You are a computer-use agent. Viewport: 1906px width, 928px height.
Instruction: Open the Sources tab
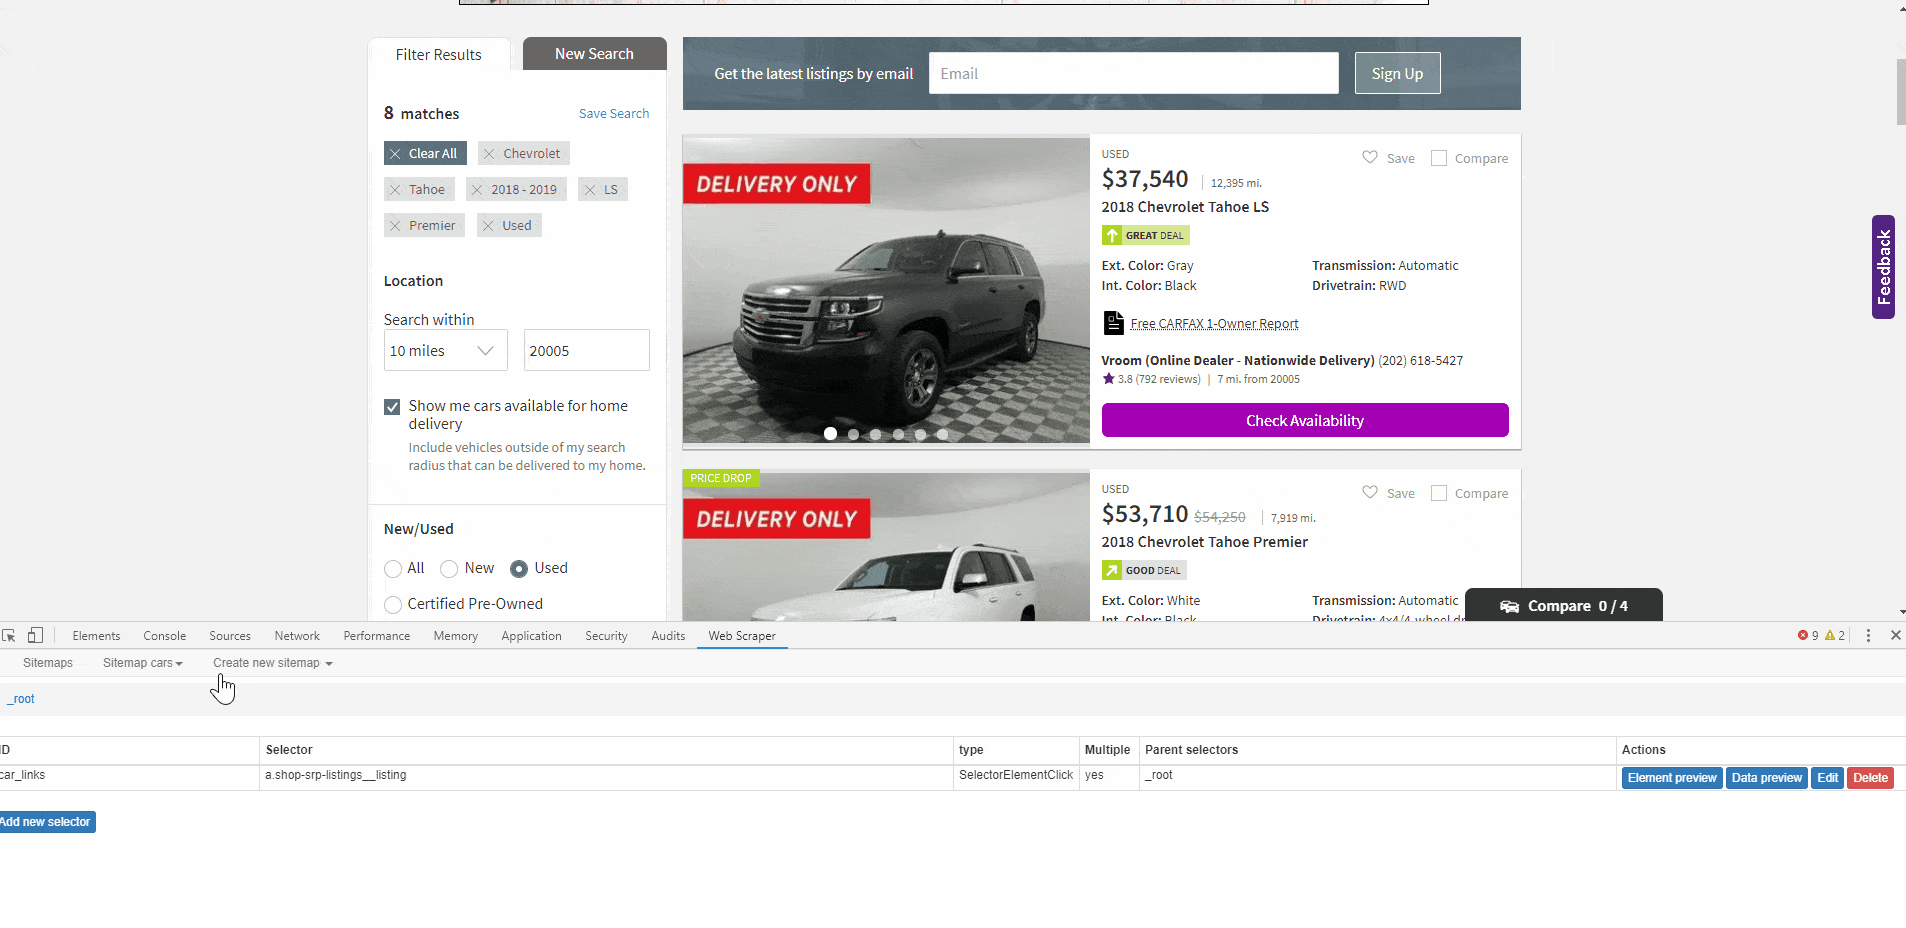(x=230, y=636)
